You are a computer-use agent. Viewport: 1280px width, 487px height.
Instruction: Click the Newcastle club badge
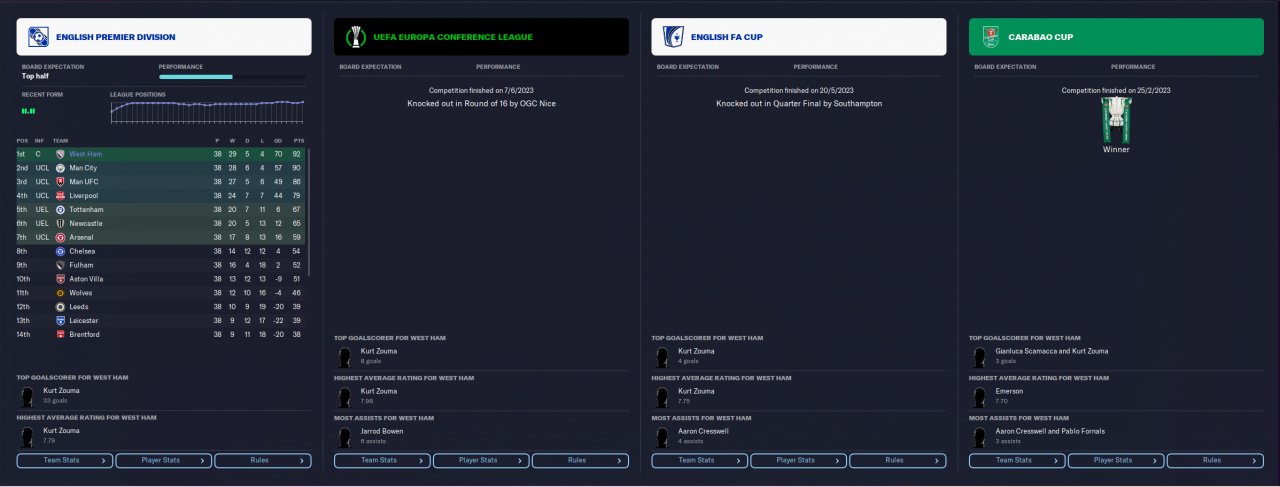[x=60, y=224]
